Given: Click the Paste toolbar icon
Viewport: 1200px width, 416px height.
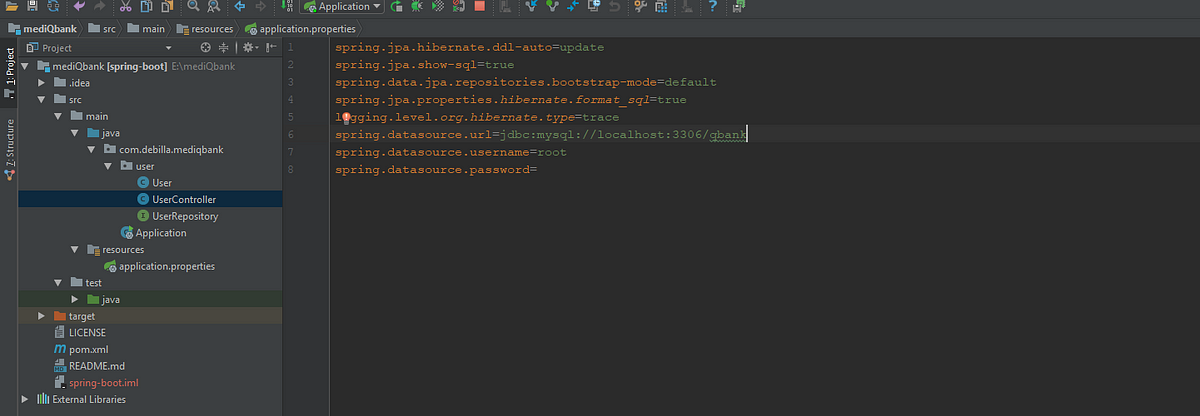Looking at the screenshot, I should pos(166,7).
